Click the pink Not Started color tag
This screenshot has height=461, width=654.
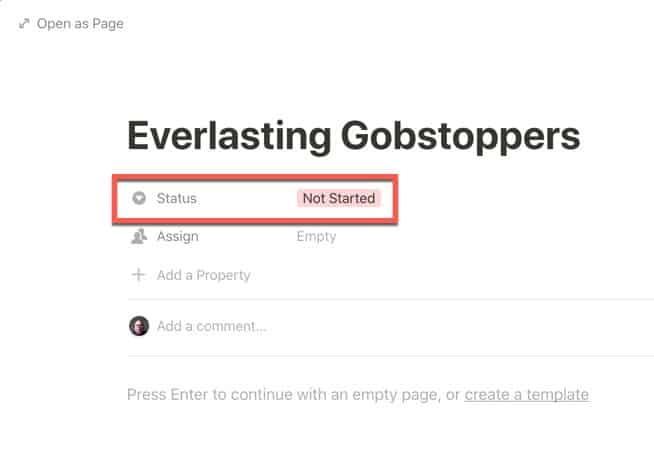tap(339, 198)
